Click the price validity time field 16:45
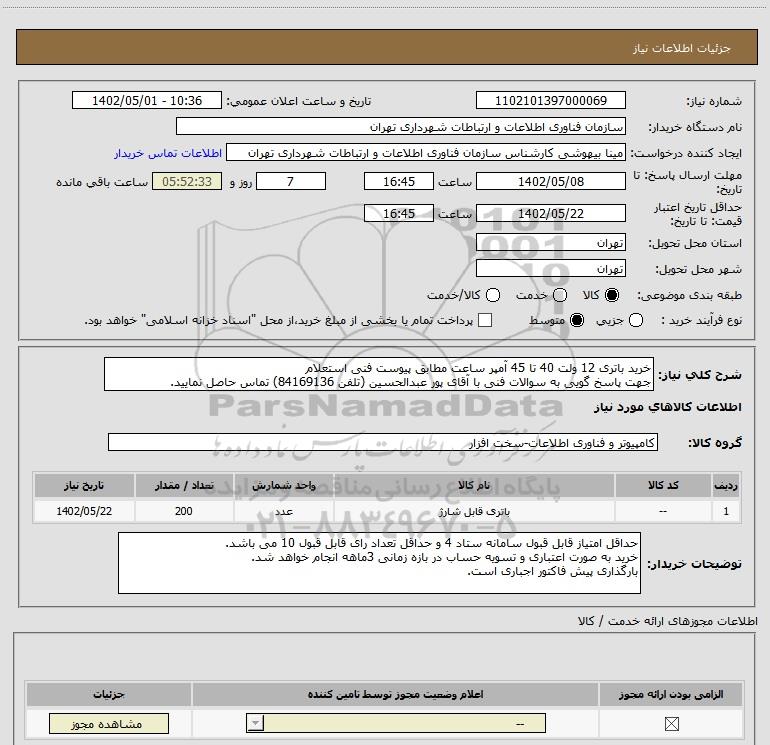This screenshot has height=745, width=770. click(399, 213)
